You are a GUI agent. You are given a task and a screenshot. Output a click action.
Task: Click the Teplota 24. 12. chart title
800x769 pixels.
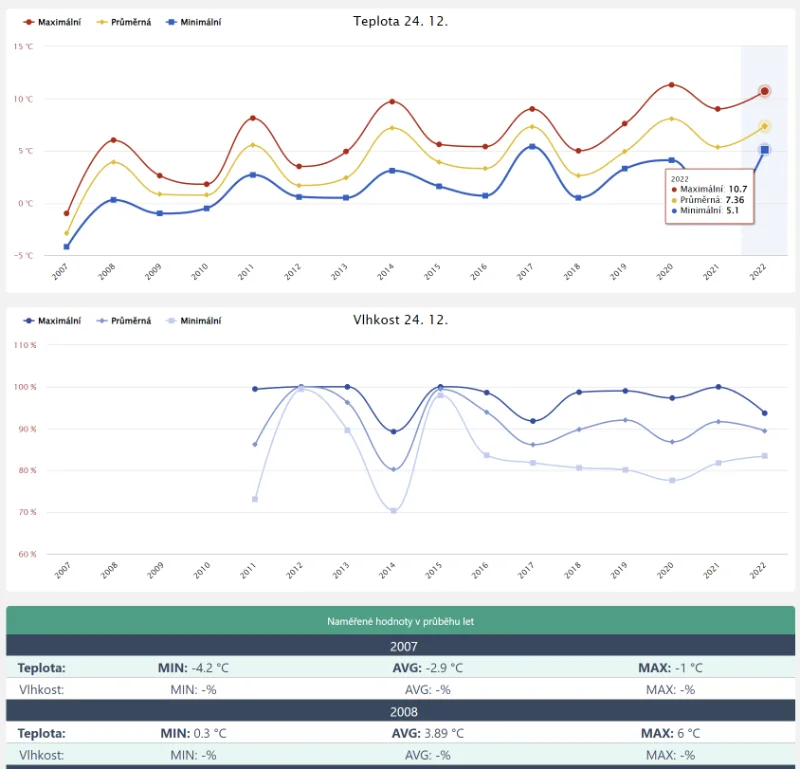[x=400, y=21]
